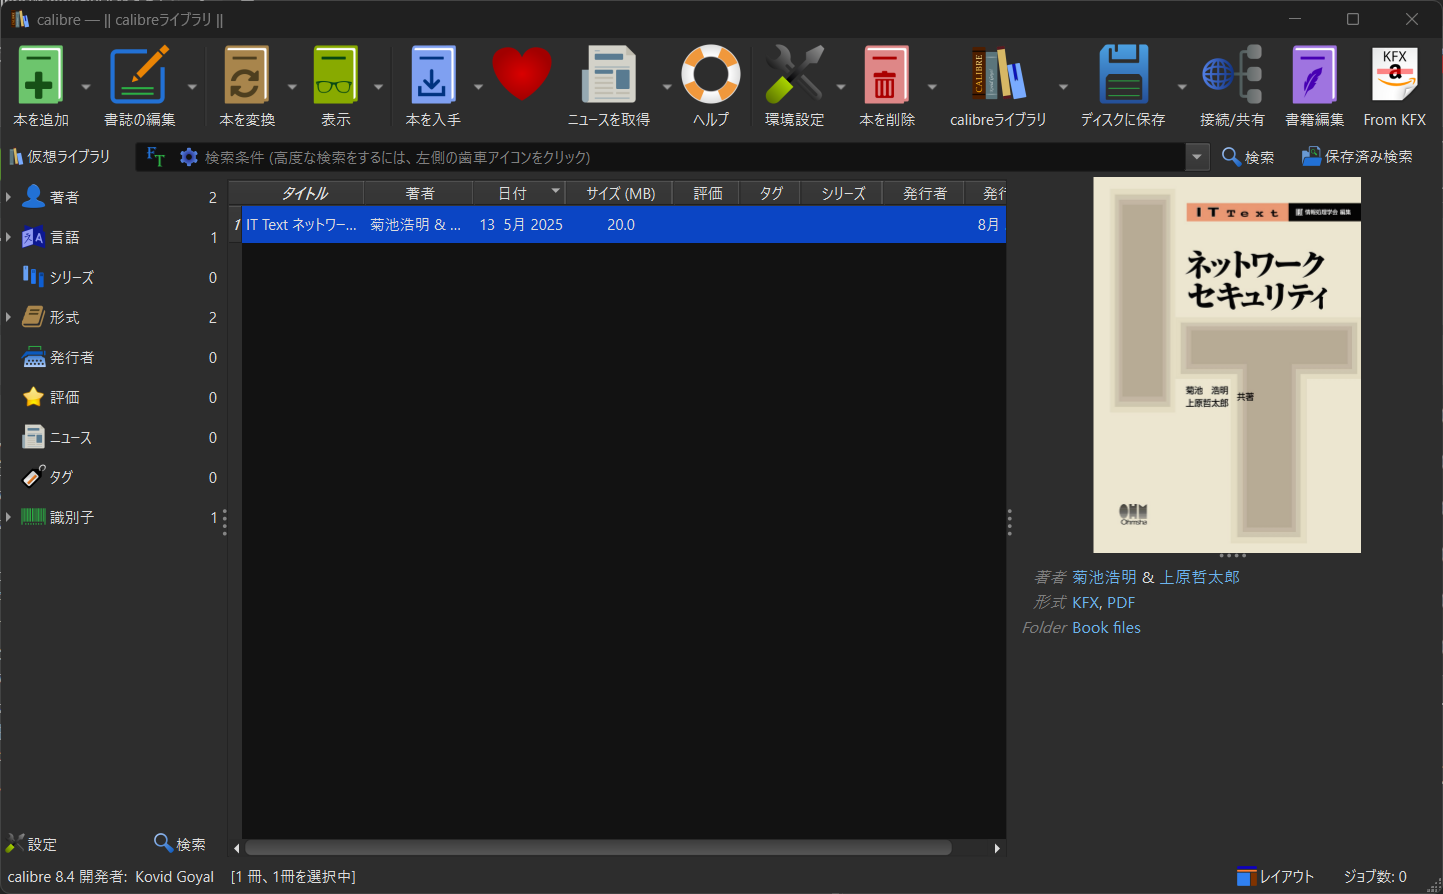This screenshot has width=1443, height=894.
Task: Select the 評価 rating category
Action: pos(65,397)
